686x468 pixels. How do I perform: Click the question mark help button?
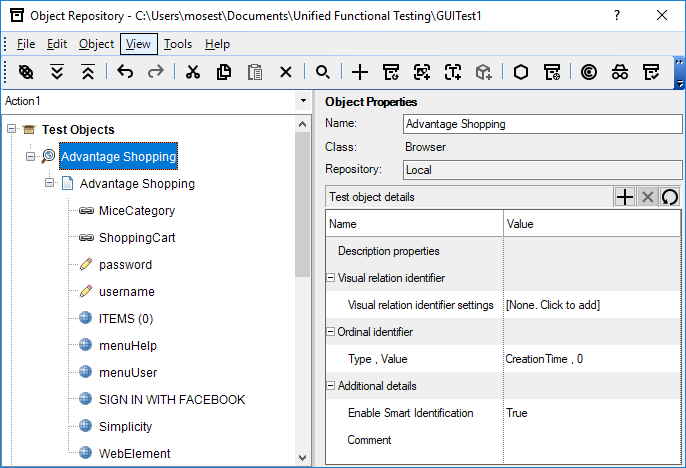617,16
